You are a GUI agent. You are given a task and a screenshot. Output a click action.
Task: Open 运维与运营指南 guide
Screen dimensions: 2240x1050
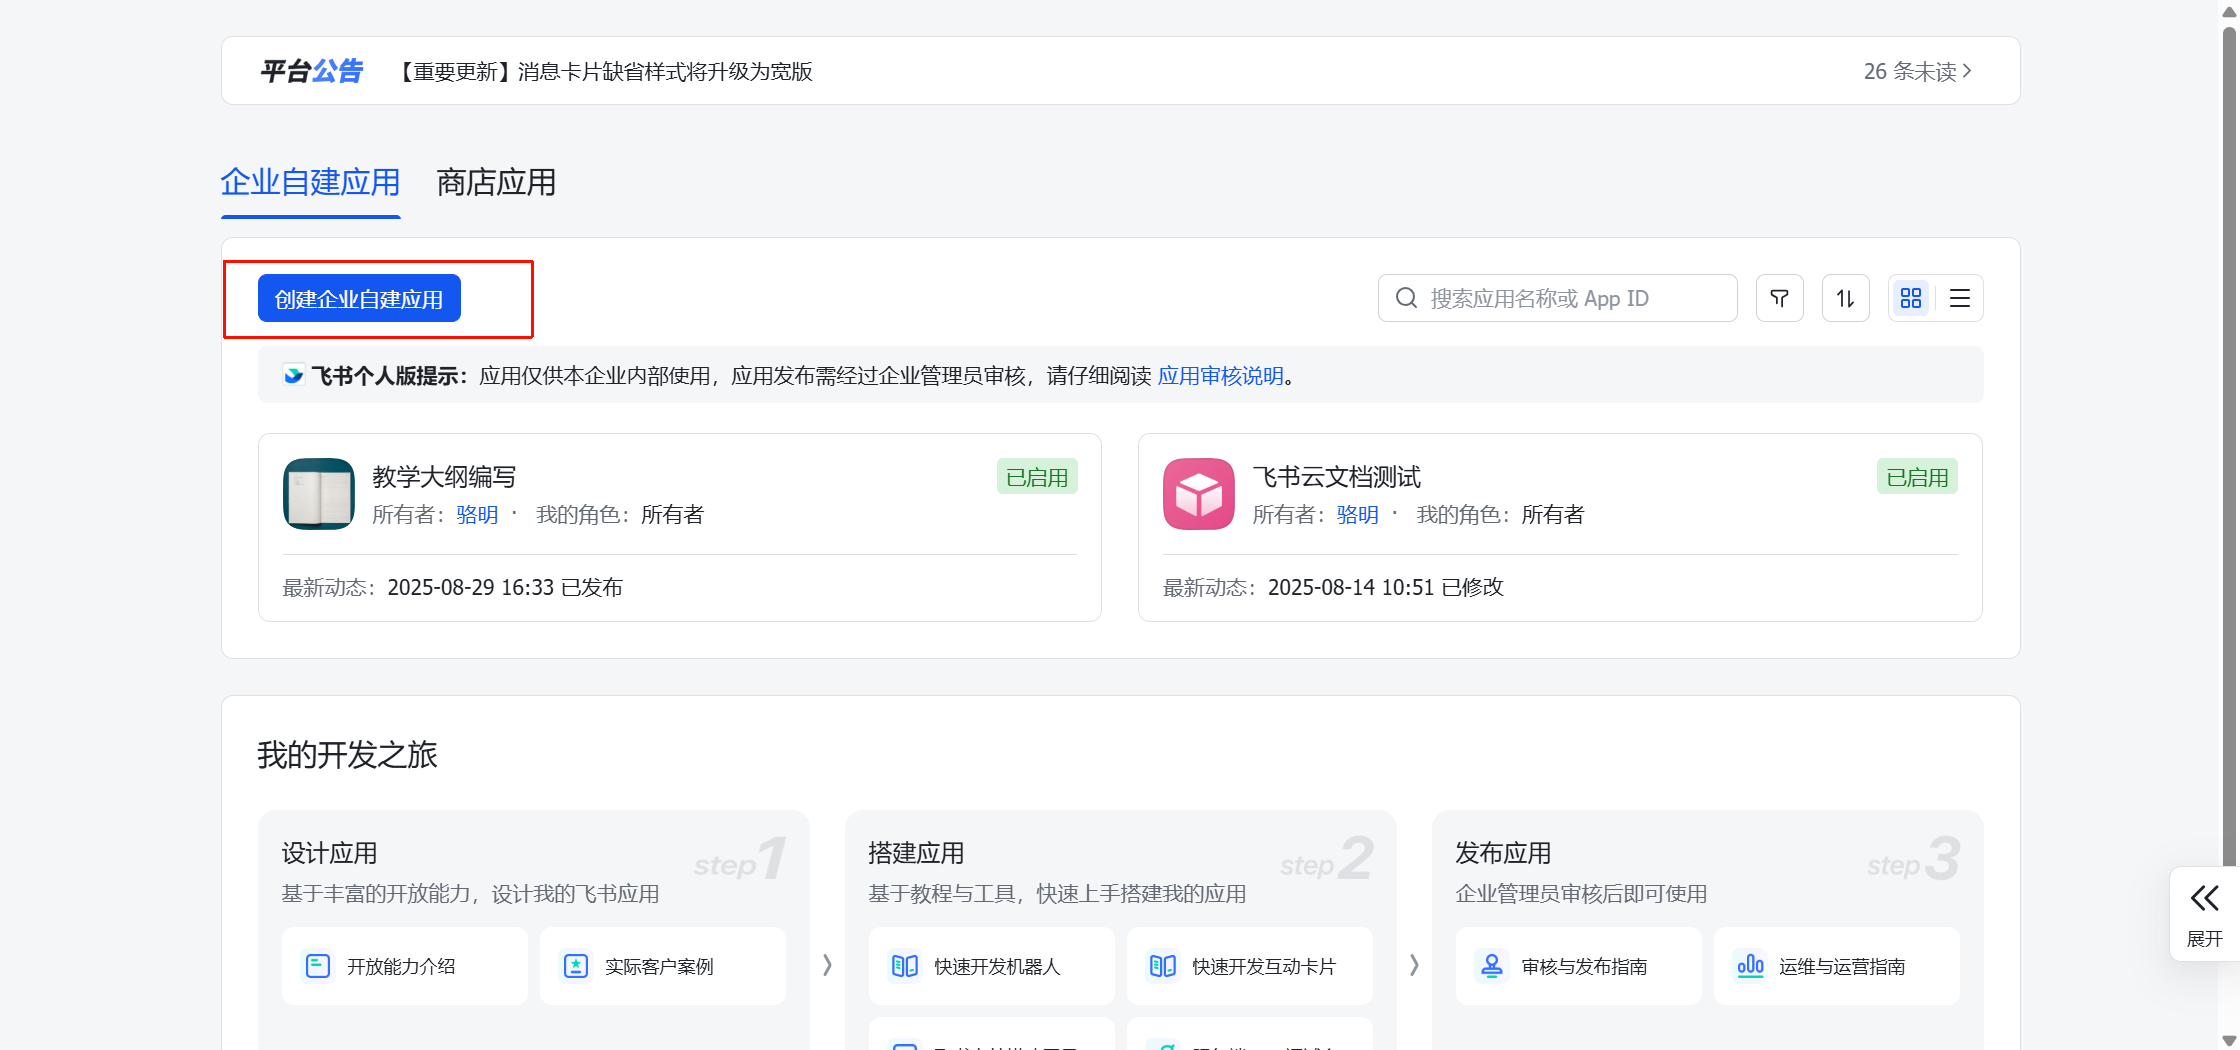pyautogui.click(x=1836, y=966)
